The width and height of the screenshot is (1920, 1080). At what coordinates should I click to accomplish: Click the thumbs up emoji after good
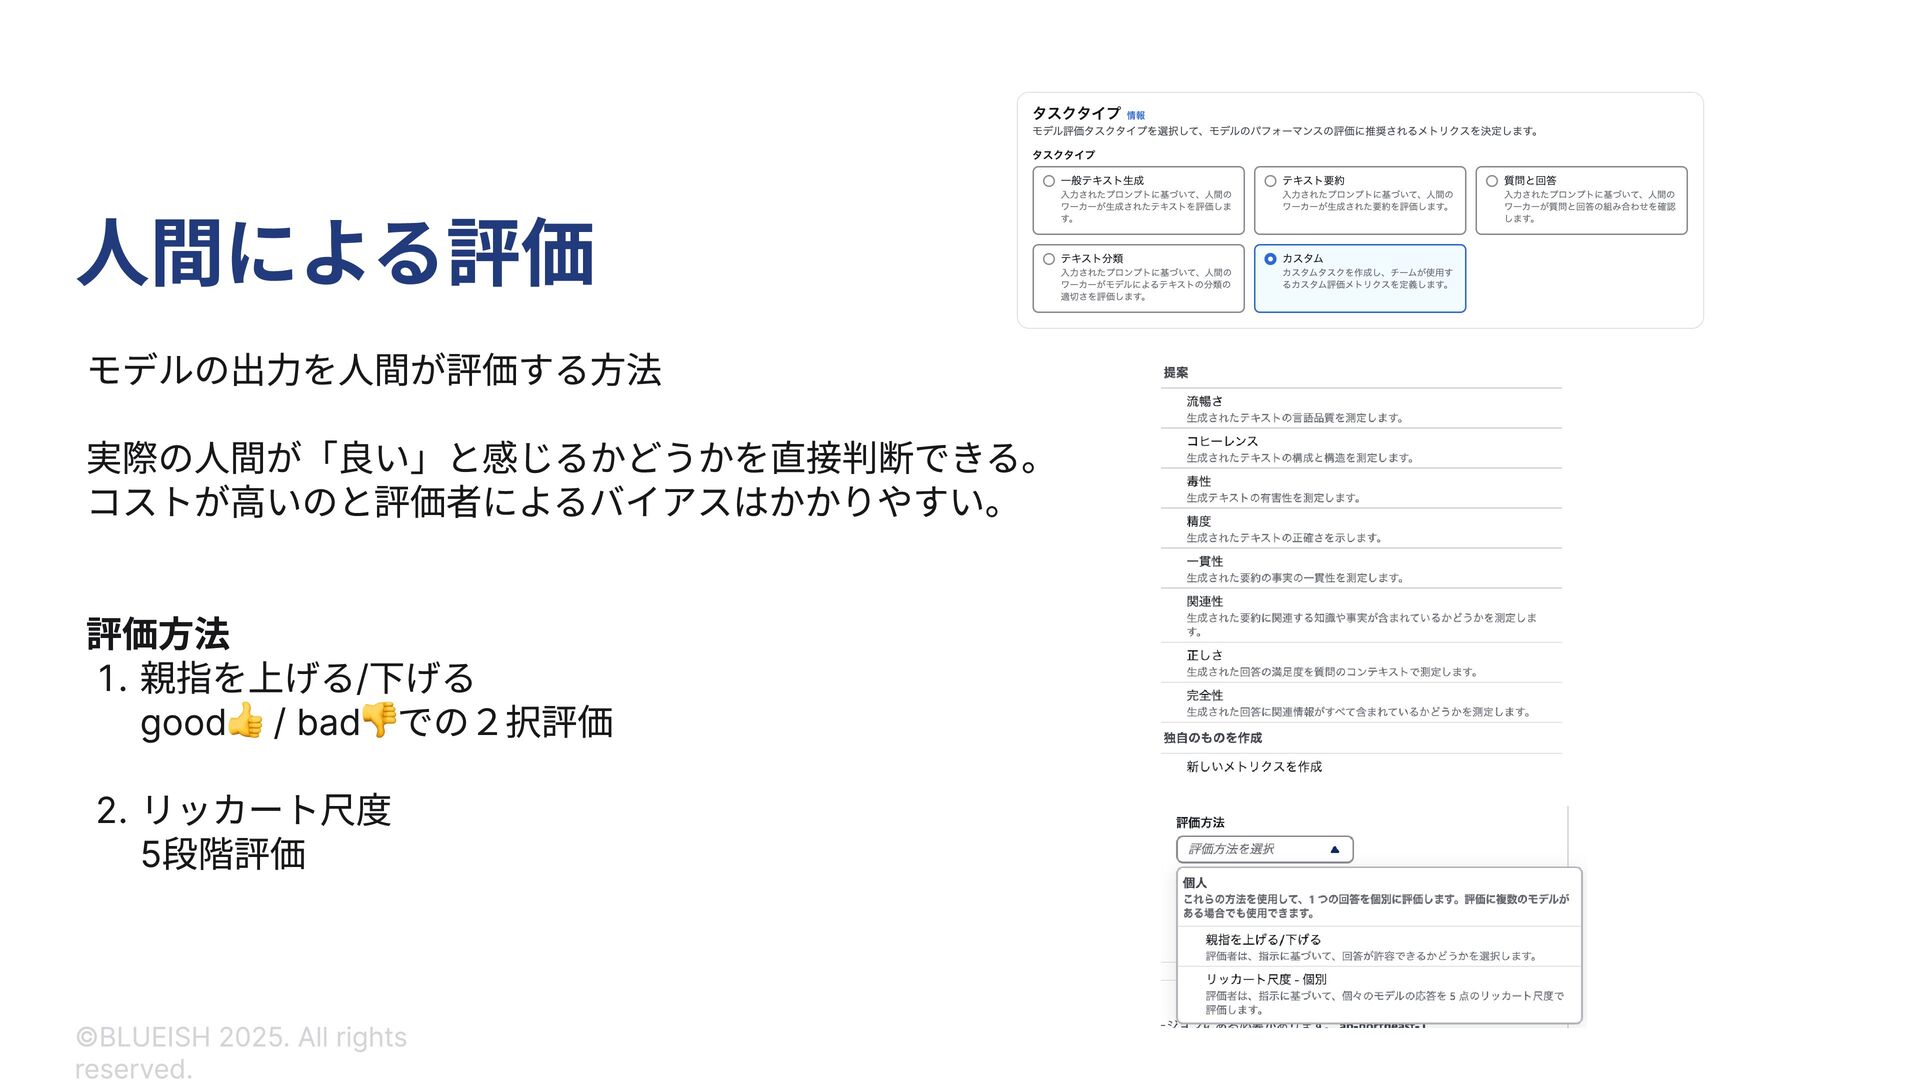(x=245, y=720)
